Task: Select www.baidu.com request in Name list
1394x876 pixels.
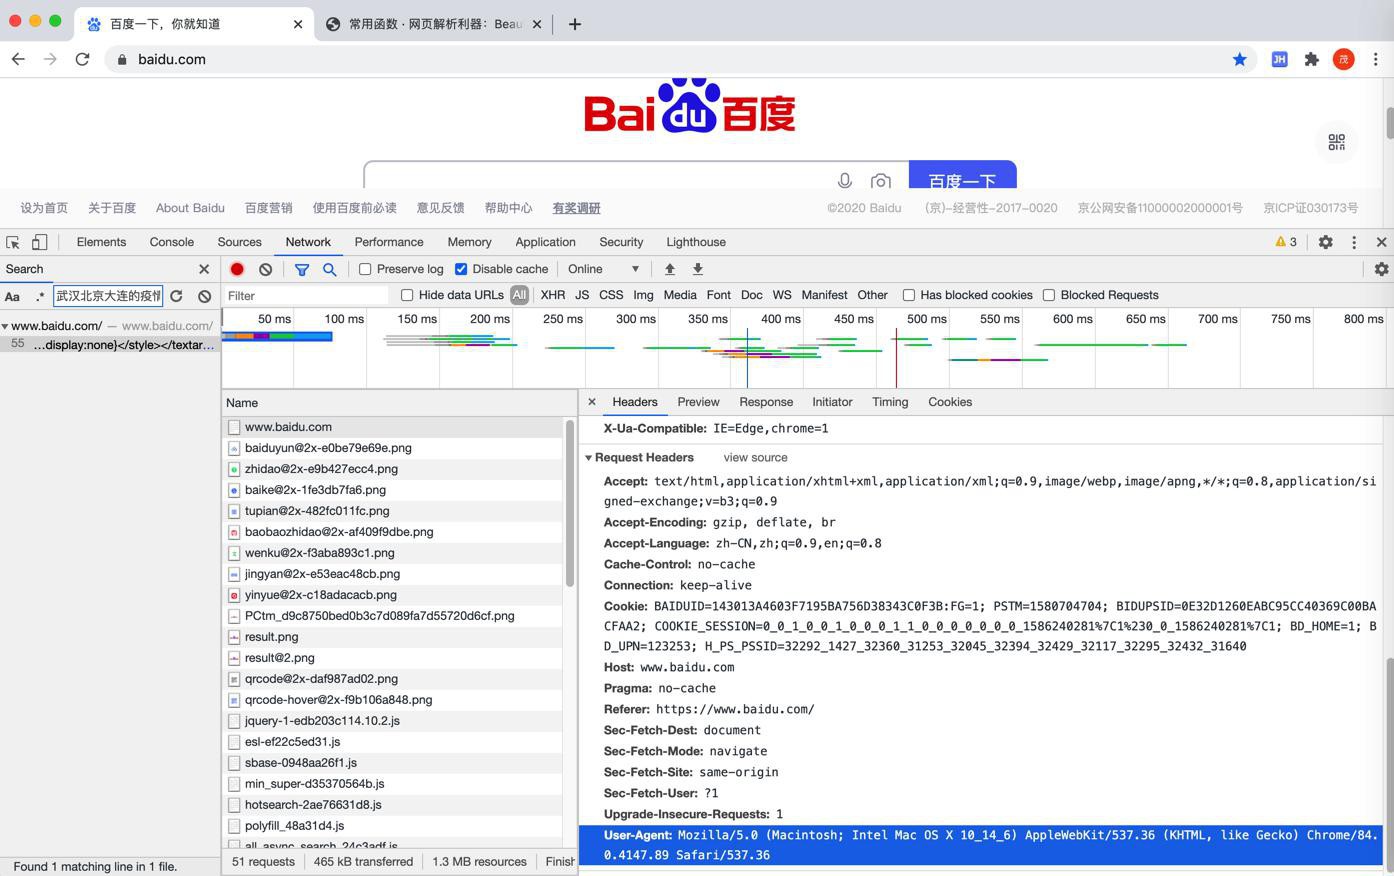Action: click(392, 427)
